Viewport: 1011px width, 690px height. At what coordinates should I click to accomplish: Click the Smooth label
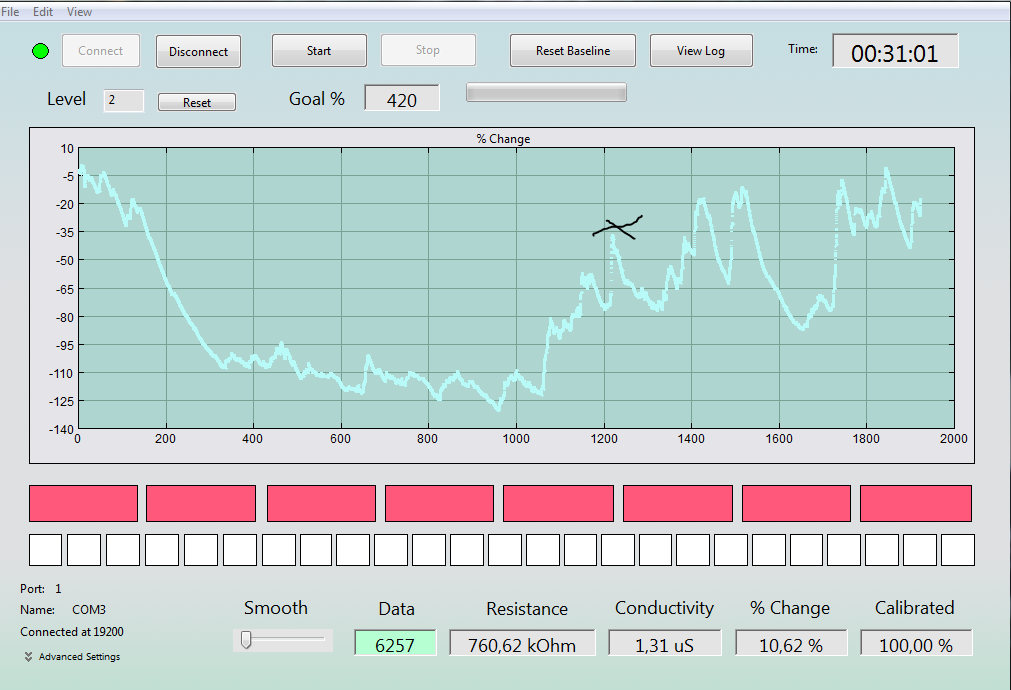[276, 608]
